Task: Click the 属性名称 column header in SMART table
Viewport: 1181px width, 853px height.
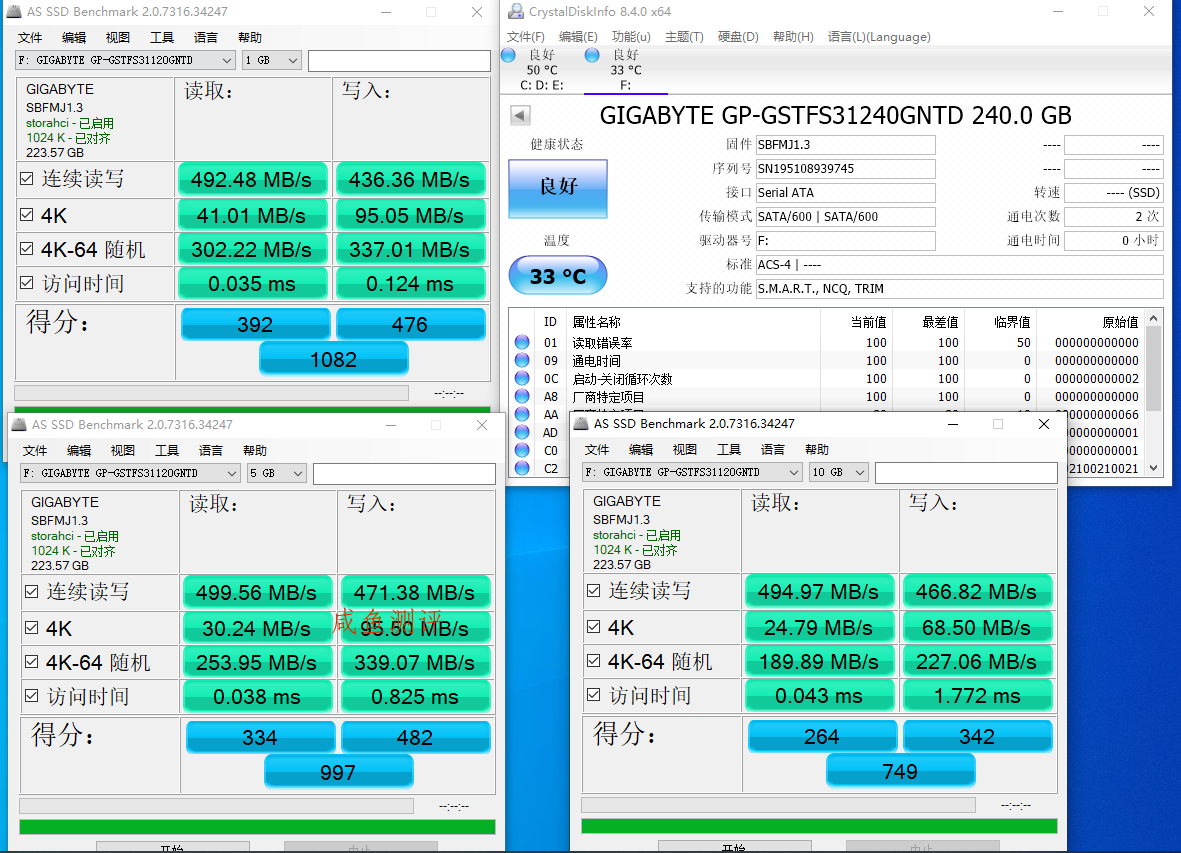Action: [x=597, y=322]
